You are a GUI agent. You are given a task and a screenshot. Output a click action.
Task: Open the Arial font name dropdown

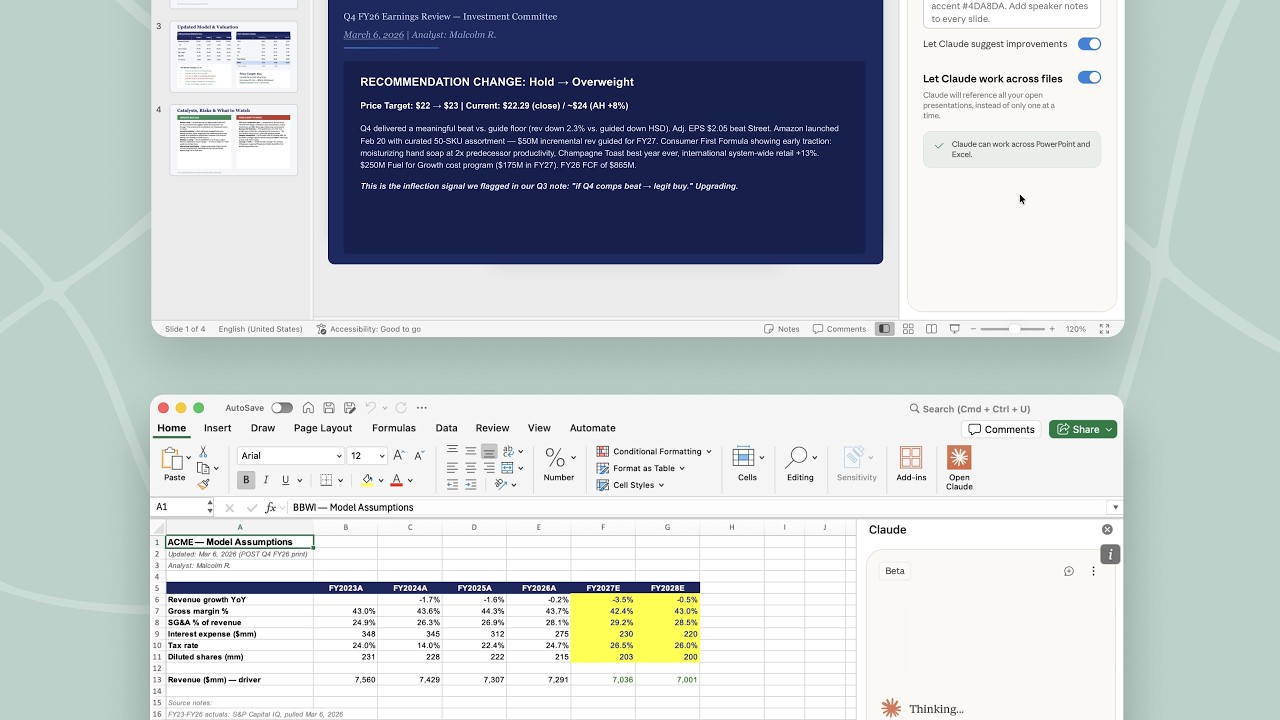pyautogui.click(x=339, y=456)
